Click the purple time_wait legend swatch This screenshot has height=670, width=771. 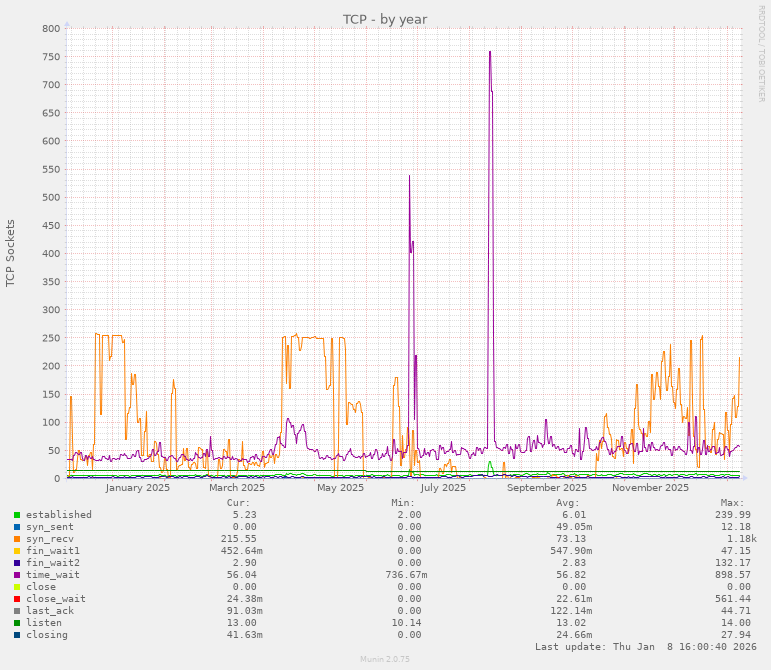pyautogui.click(x=17, y=575)
